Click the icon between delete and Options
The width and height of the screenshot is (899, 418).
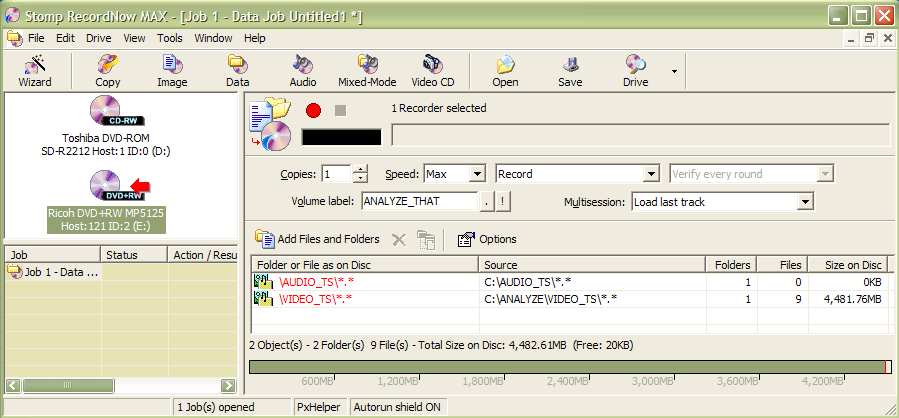(x=426, y=240)
